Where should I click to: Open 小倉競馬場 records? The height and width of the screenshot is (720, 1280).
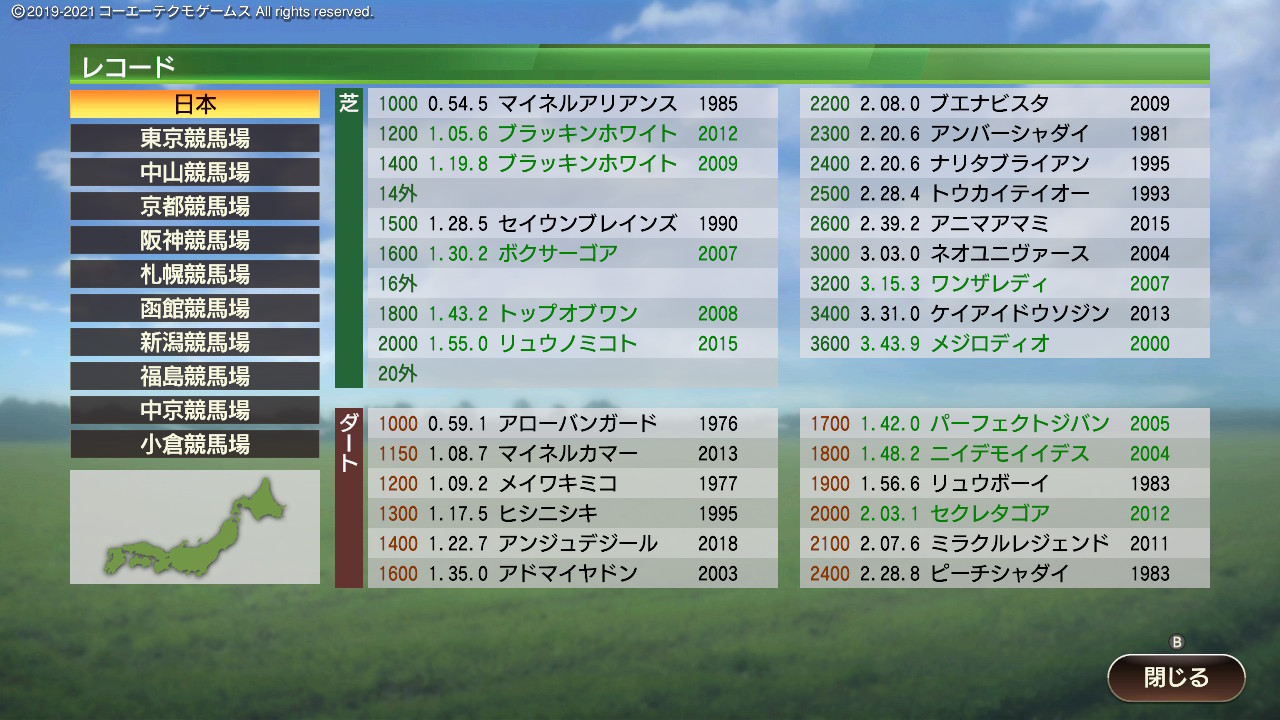tap(195, 444)
